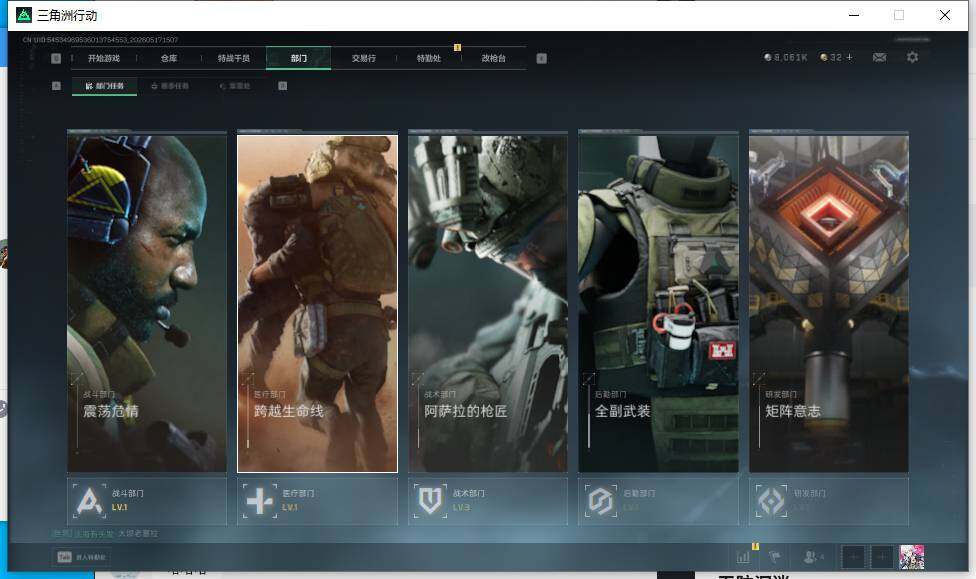Click the Tab key button at bottom left
This screenshot has width=976, height=579.
pos(65,557)
